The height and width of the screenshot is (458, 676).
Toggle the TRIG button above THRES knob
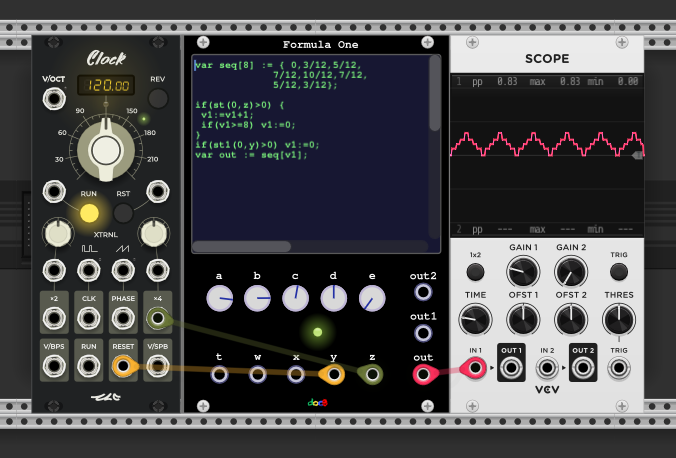point(619,272)
